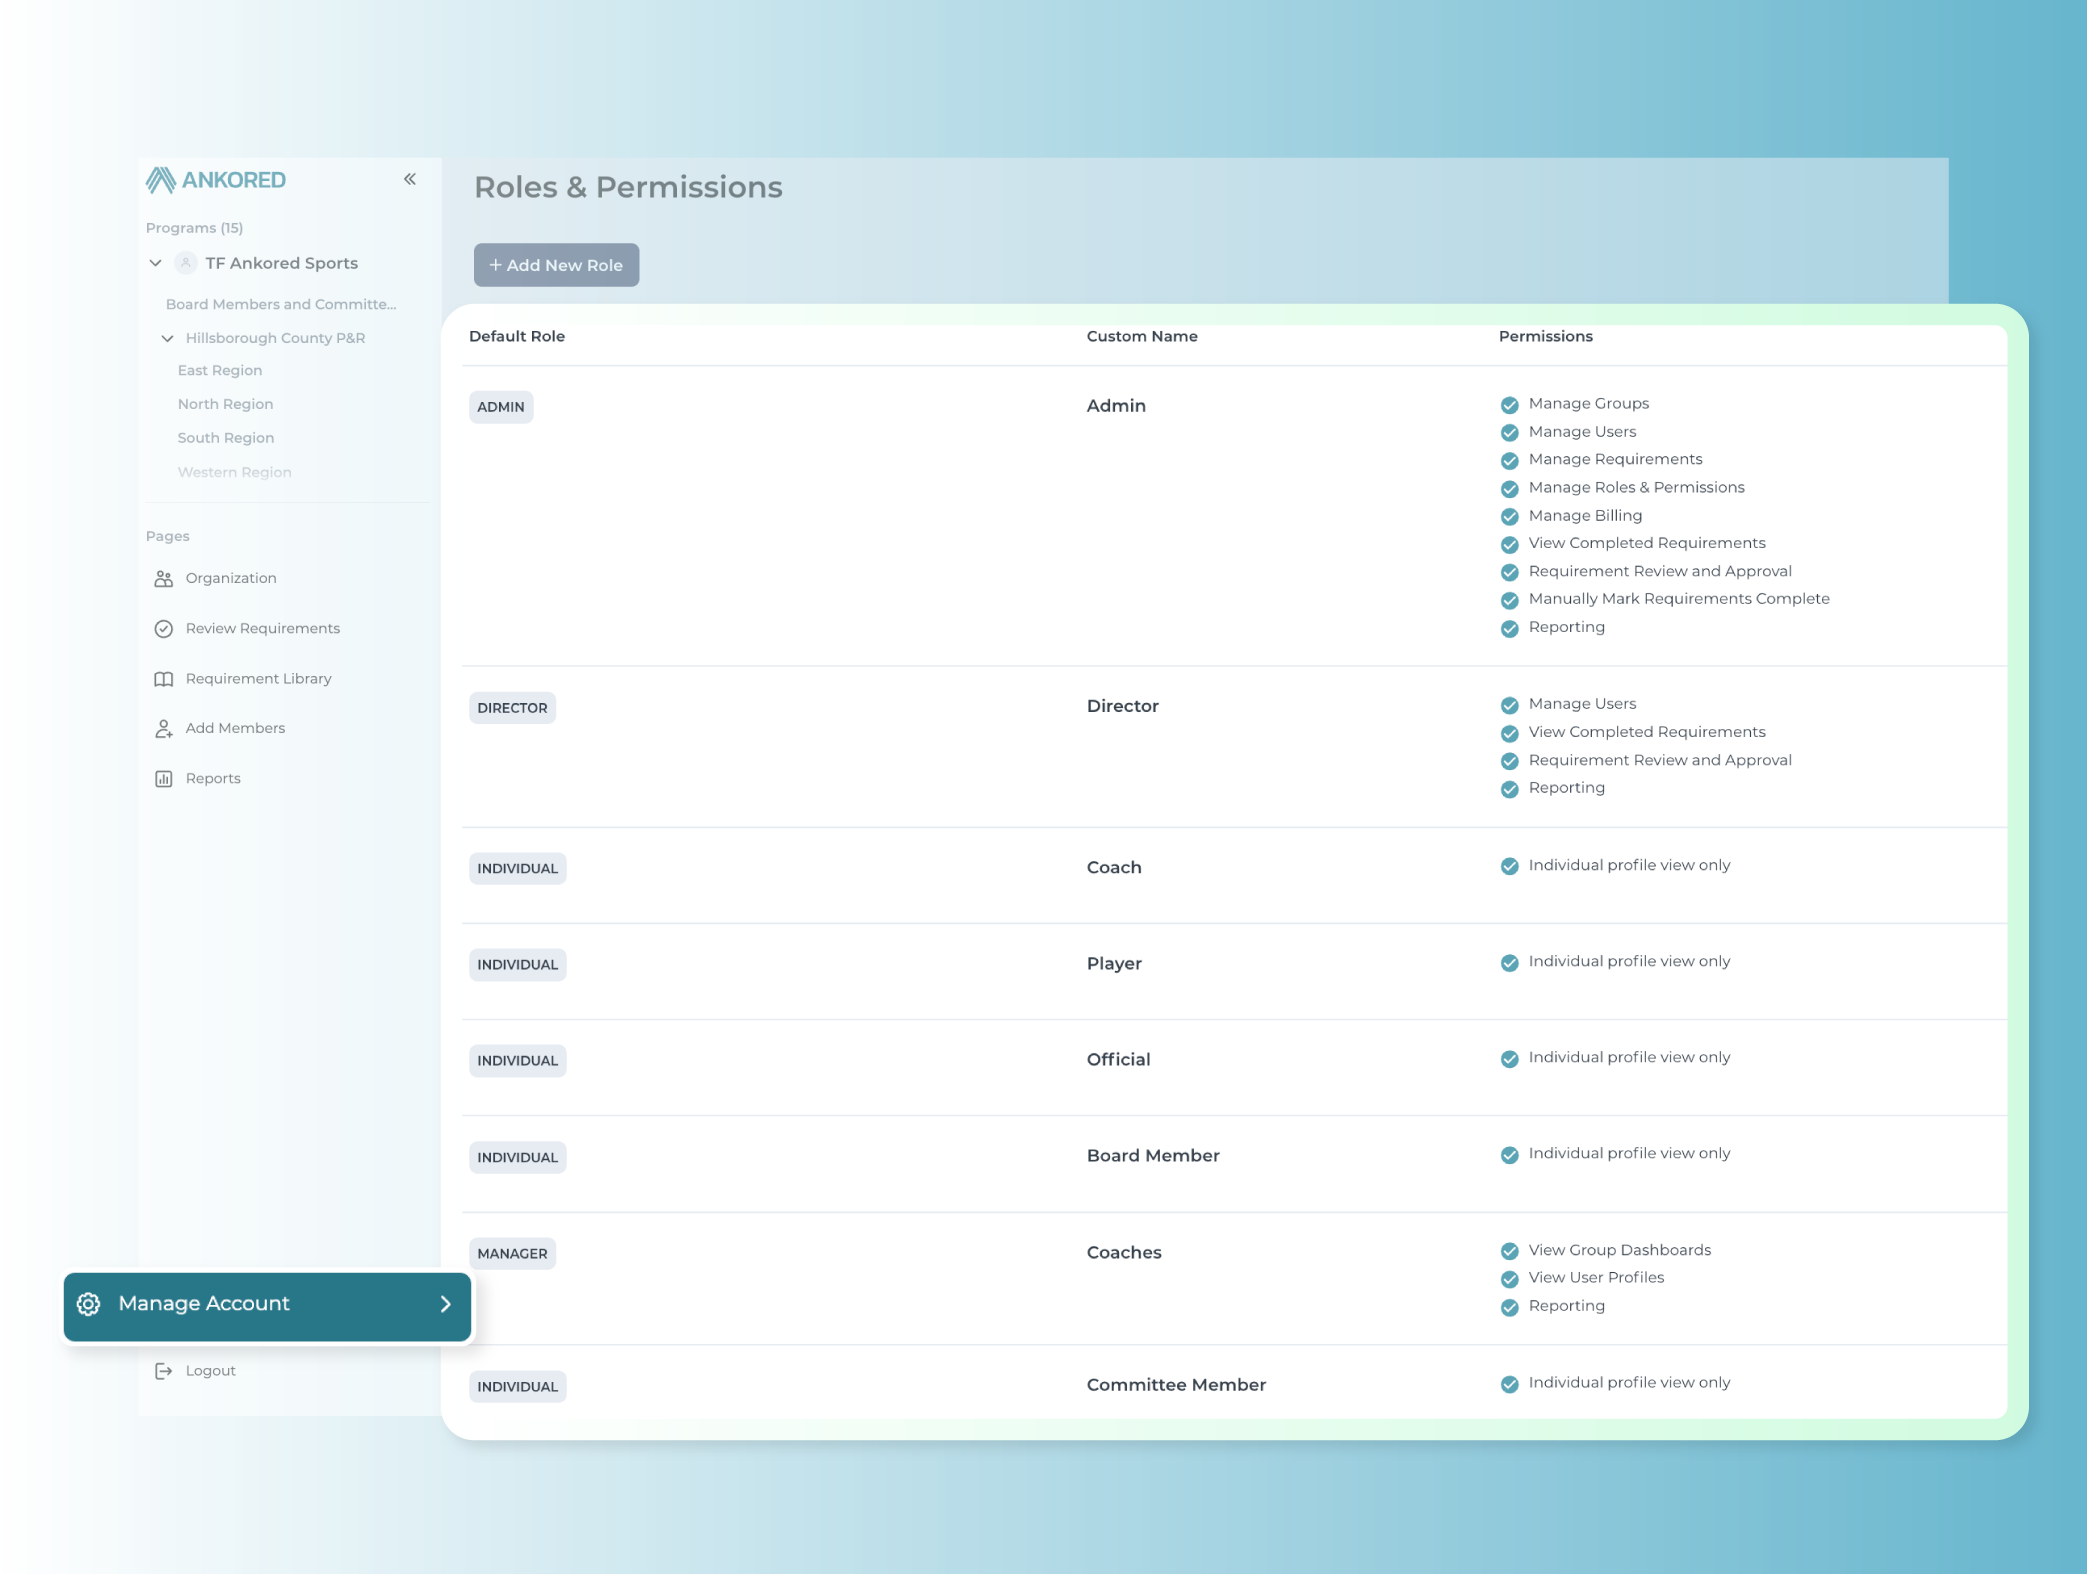Click the Ankored logo
This screenshot has width=2087, height=1574.
(x=215, y=180)
